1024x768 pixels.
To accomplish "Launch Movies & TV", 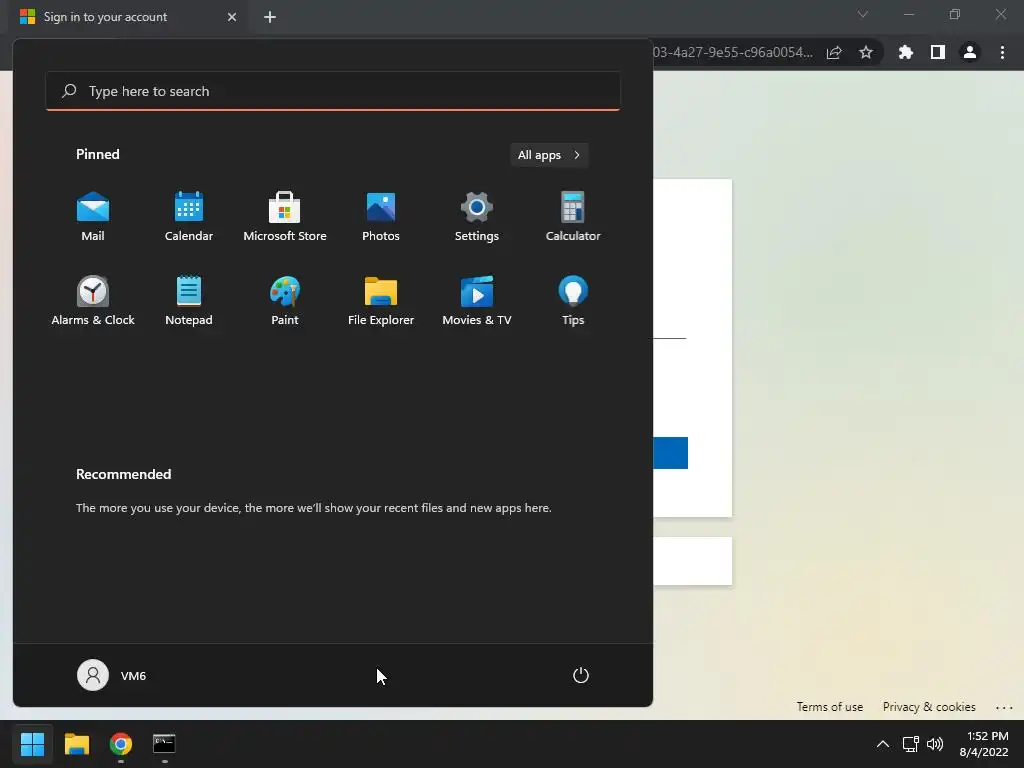I will tap(477, 301).
